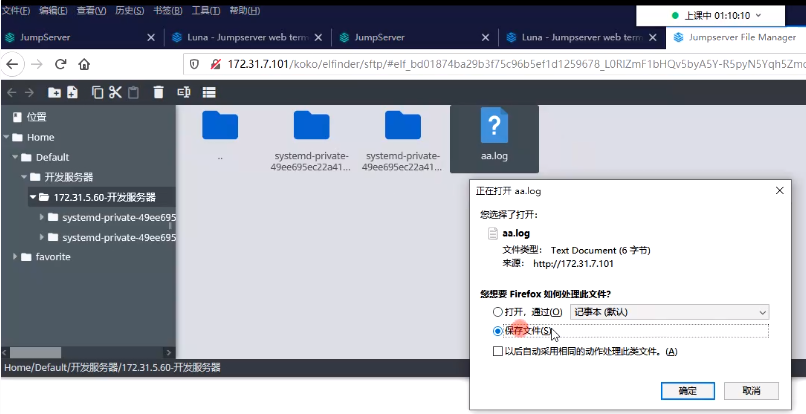Viewport: 806px width, 414px height.
Task: Click the elFinder toolbar forward arrow
Action: tap(29, 93)
